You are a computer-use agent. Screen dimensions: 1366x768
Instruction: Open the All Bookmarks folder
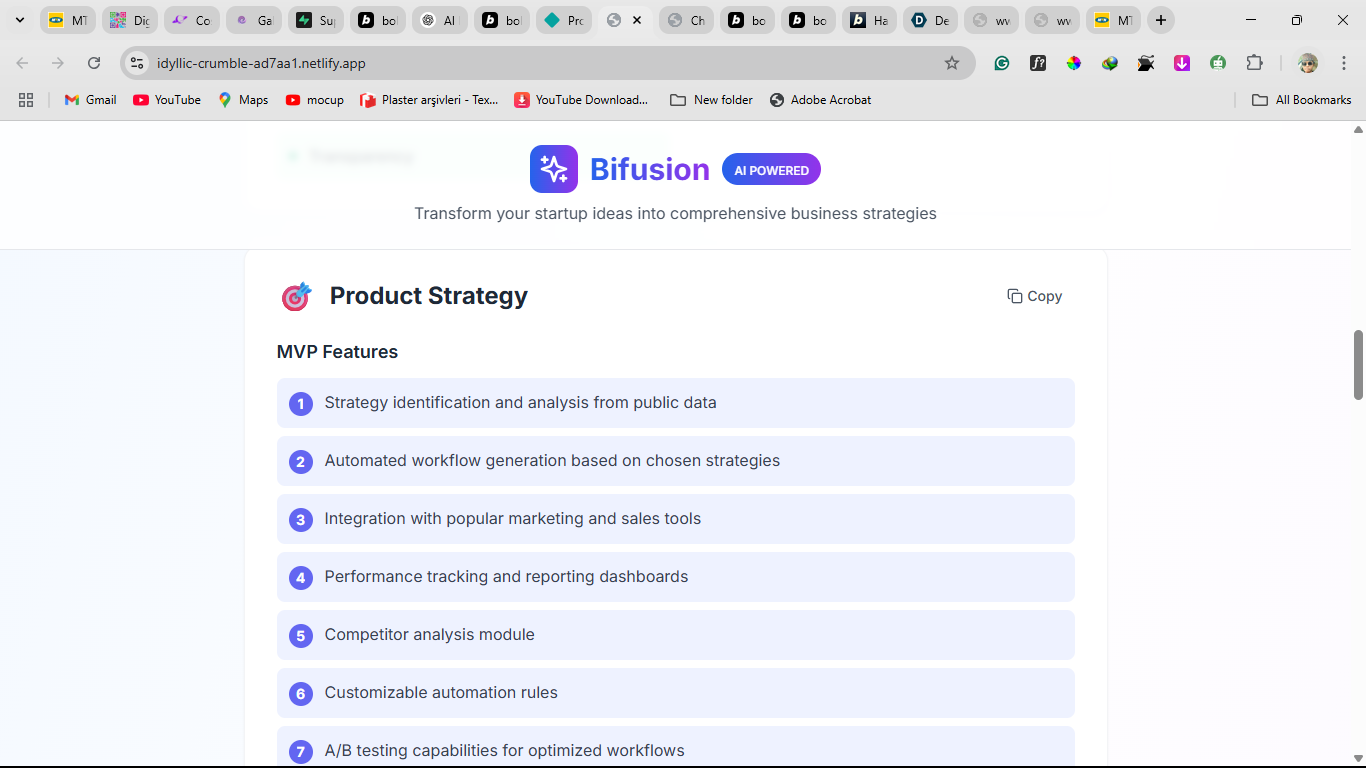(1302, 100)
